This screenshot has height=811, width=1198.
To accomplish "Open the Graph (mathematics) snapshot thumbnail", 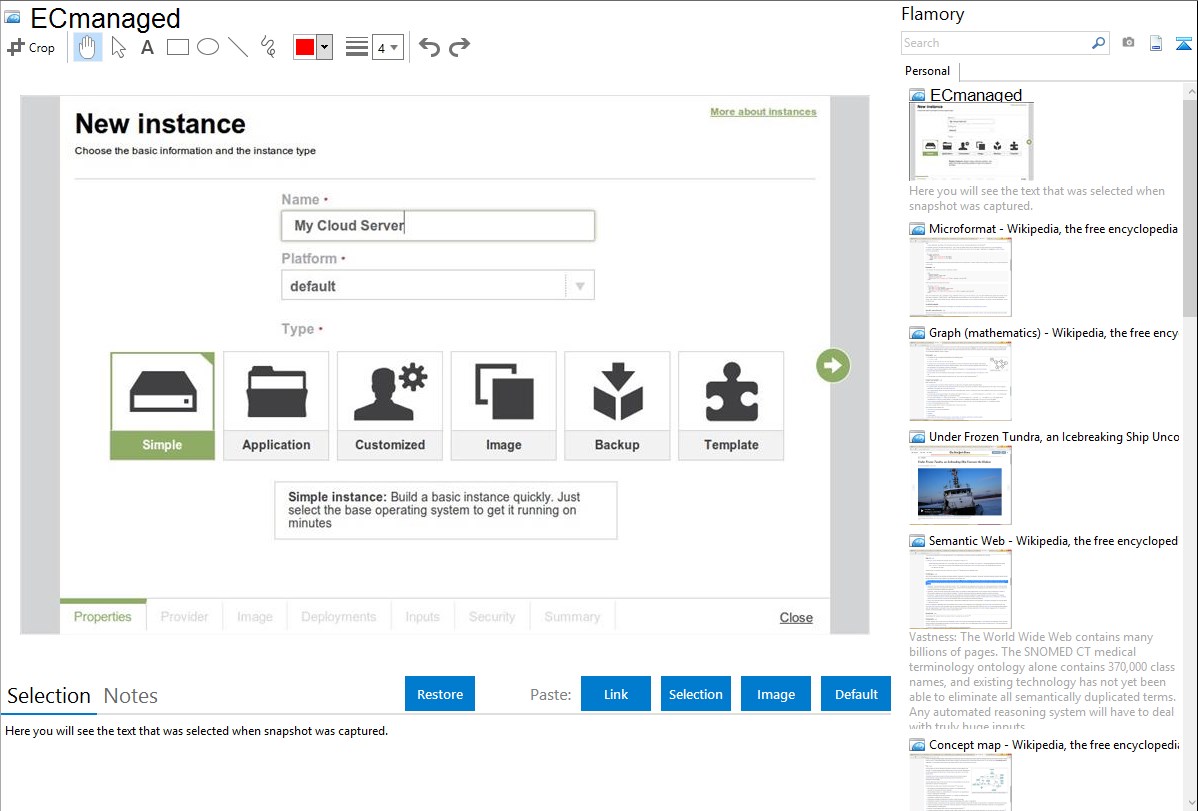I will click(960, 380).
